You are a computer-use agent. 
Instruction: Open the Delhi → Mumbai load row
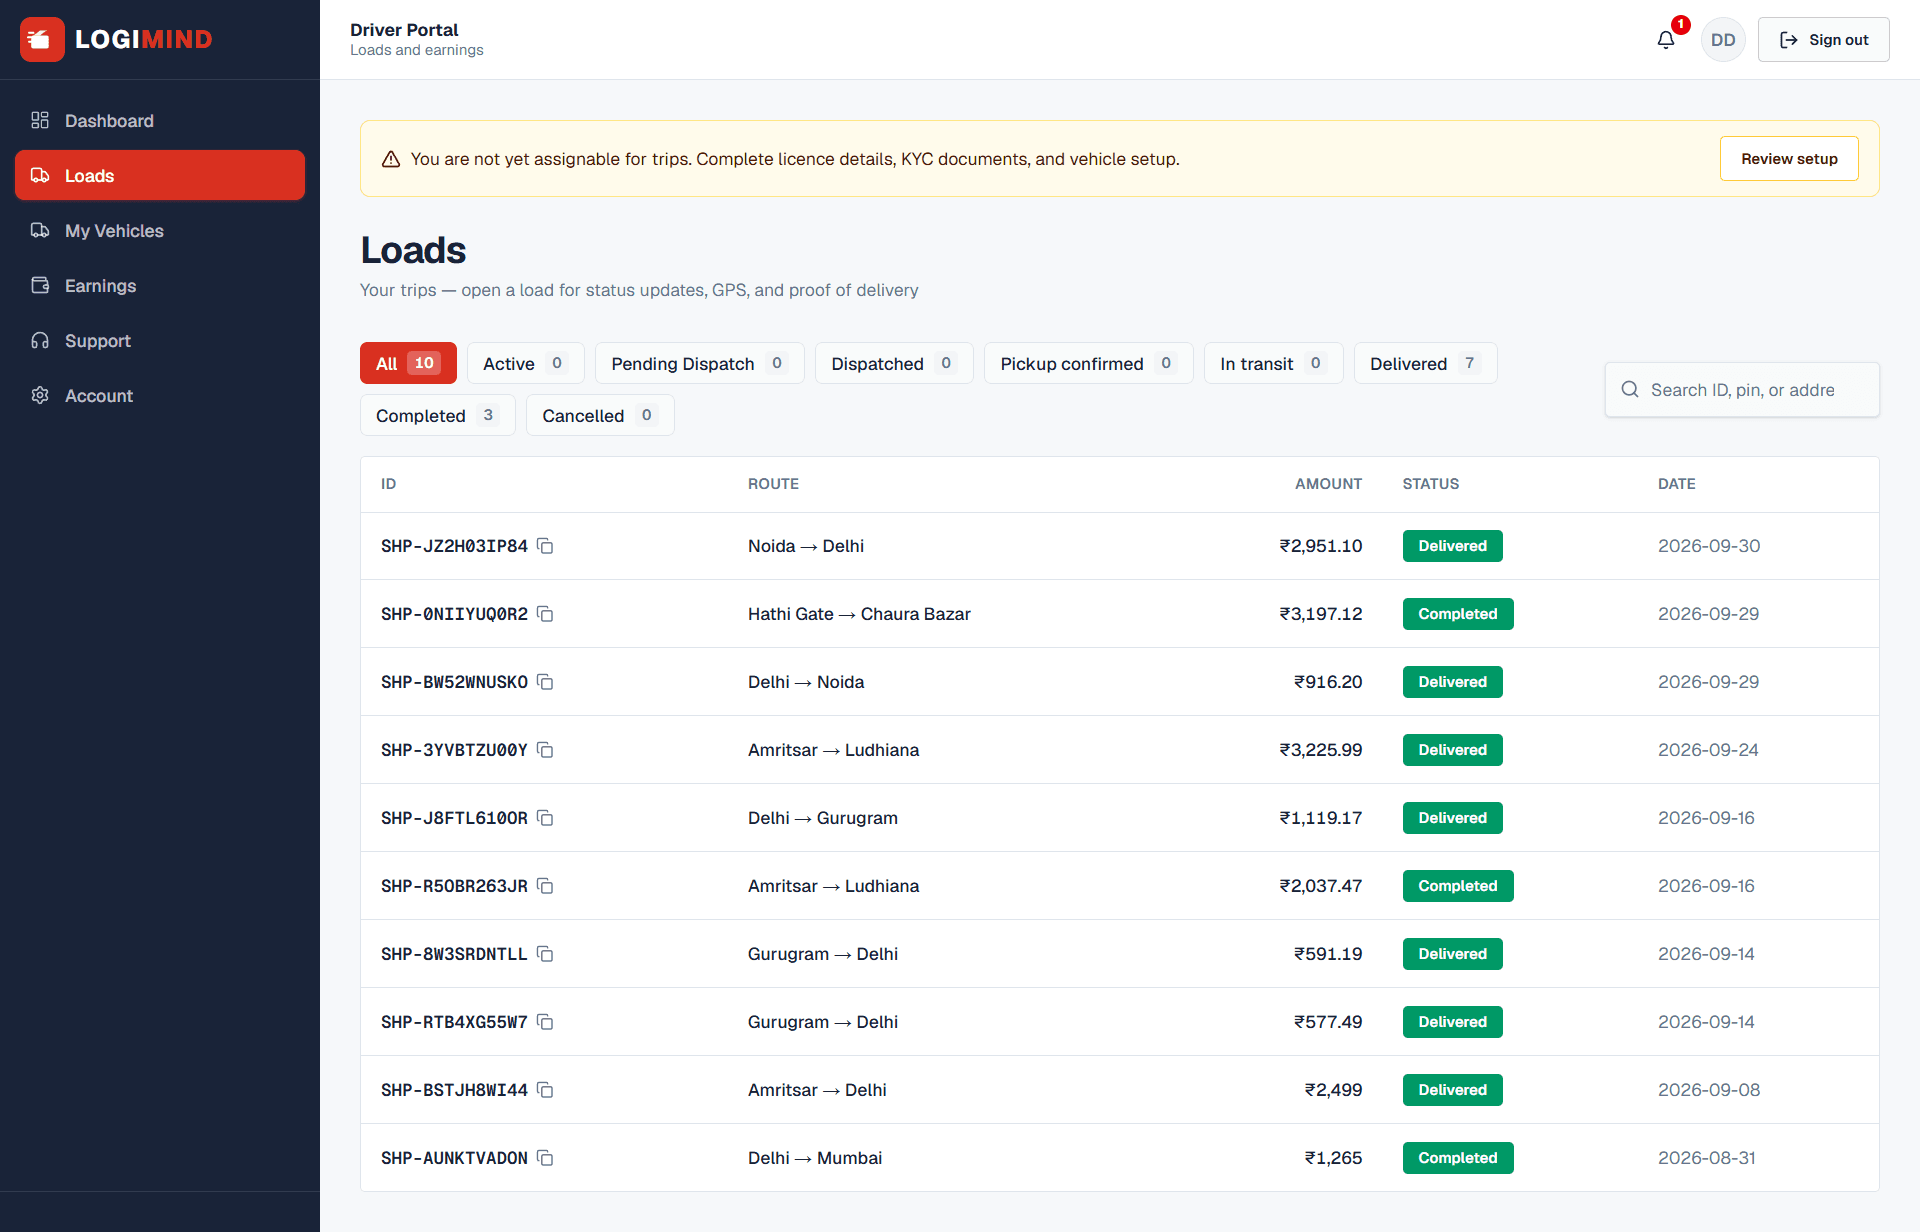point(1119,1158)
